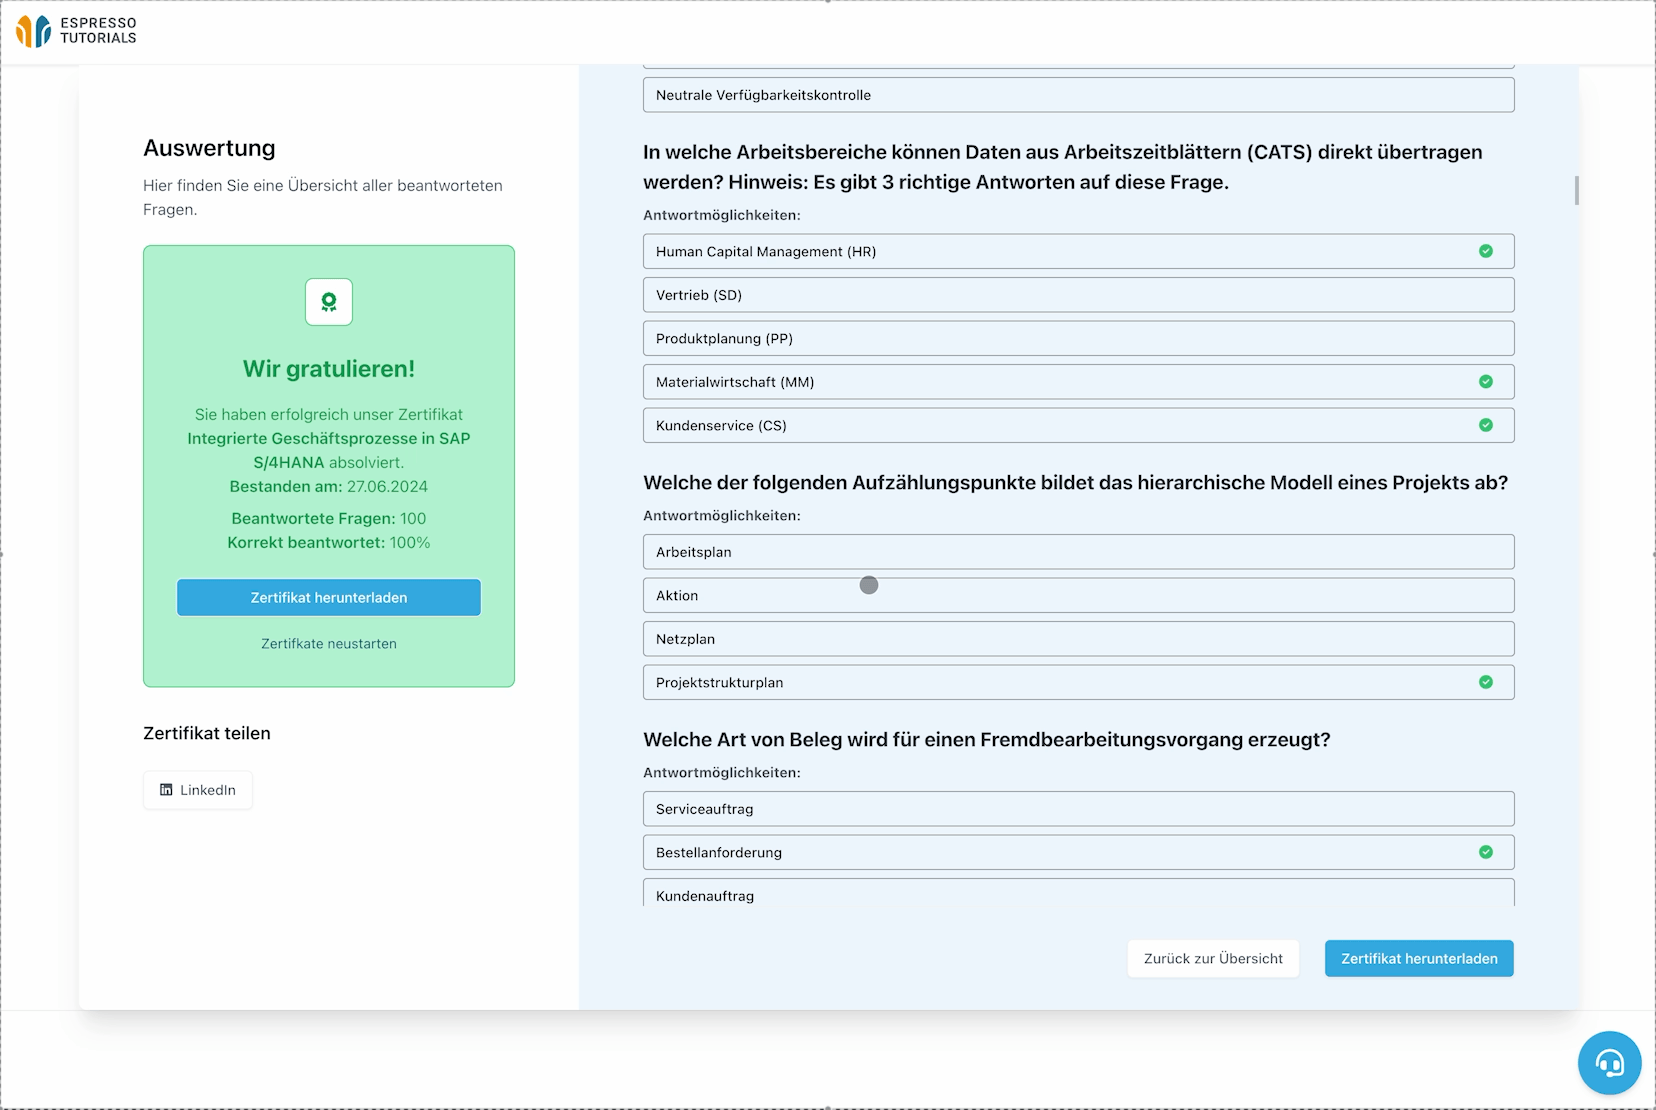
Task: Select answer option Neutrale Verfügbarkeitskontrolle
Action: pyautogui.click(x=1078, y=95)
